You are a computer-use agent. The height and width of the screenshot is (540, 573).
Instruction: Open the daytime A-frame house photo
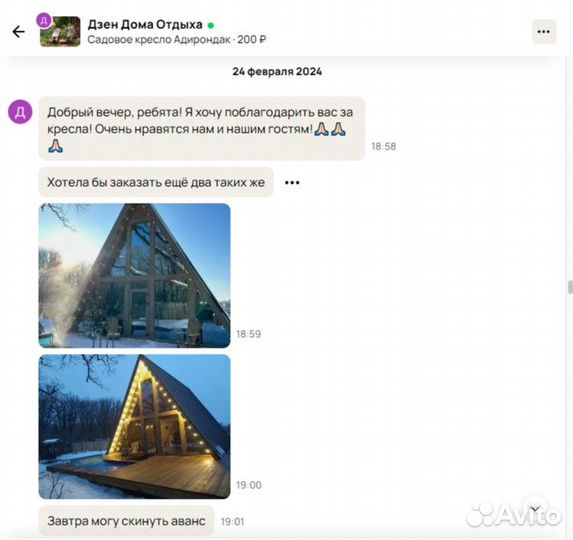coord(134,275)
